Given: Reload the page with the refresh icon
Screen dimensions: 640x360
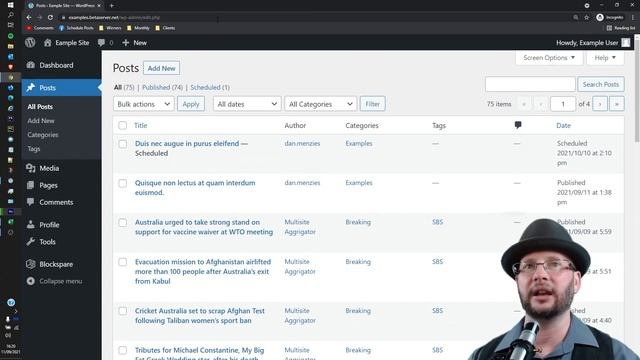Looking at the screenshot, I should [x=50, y=18].
